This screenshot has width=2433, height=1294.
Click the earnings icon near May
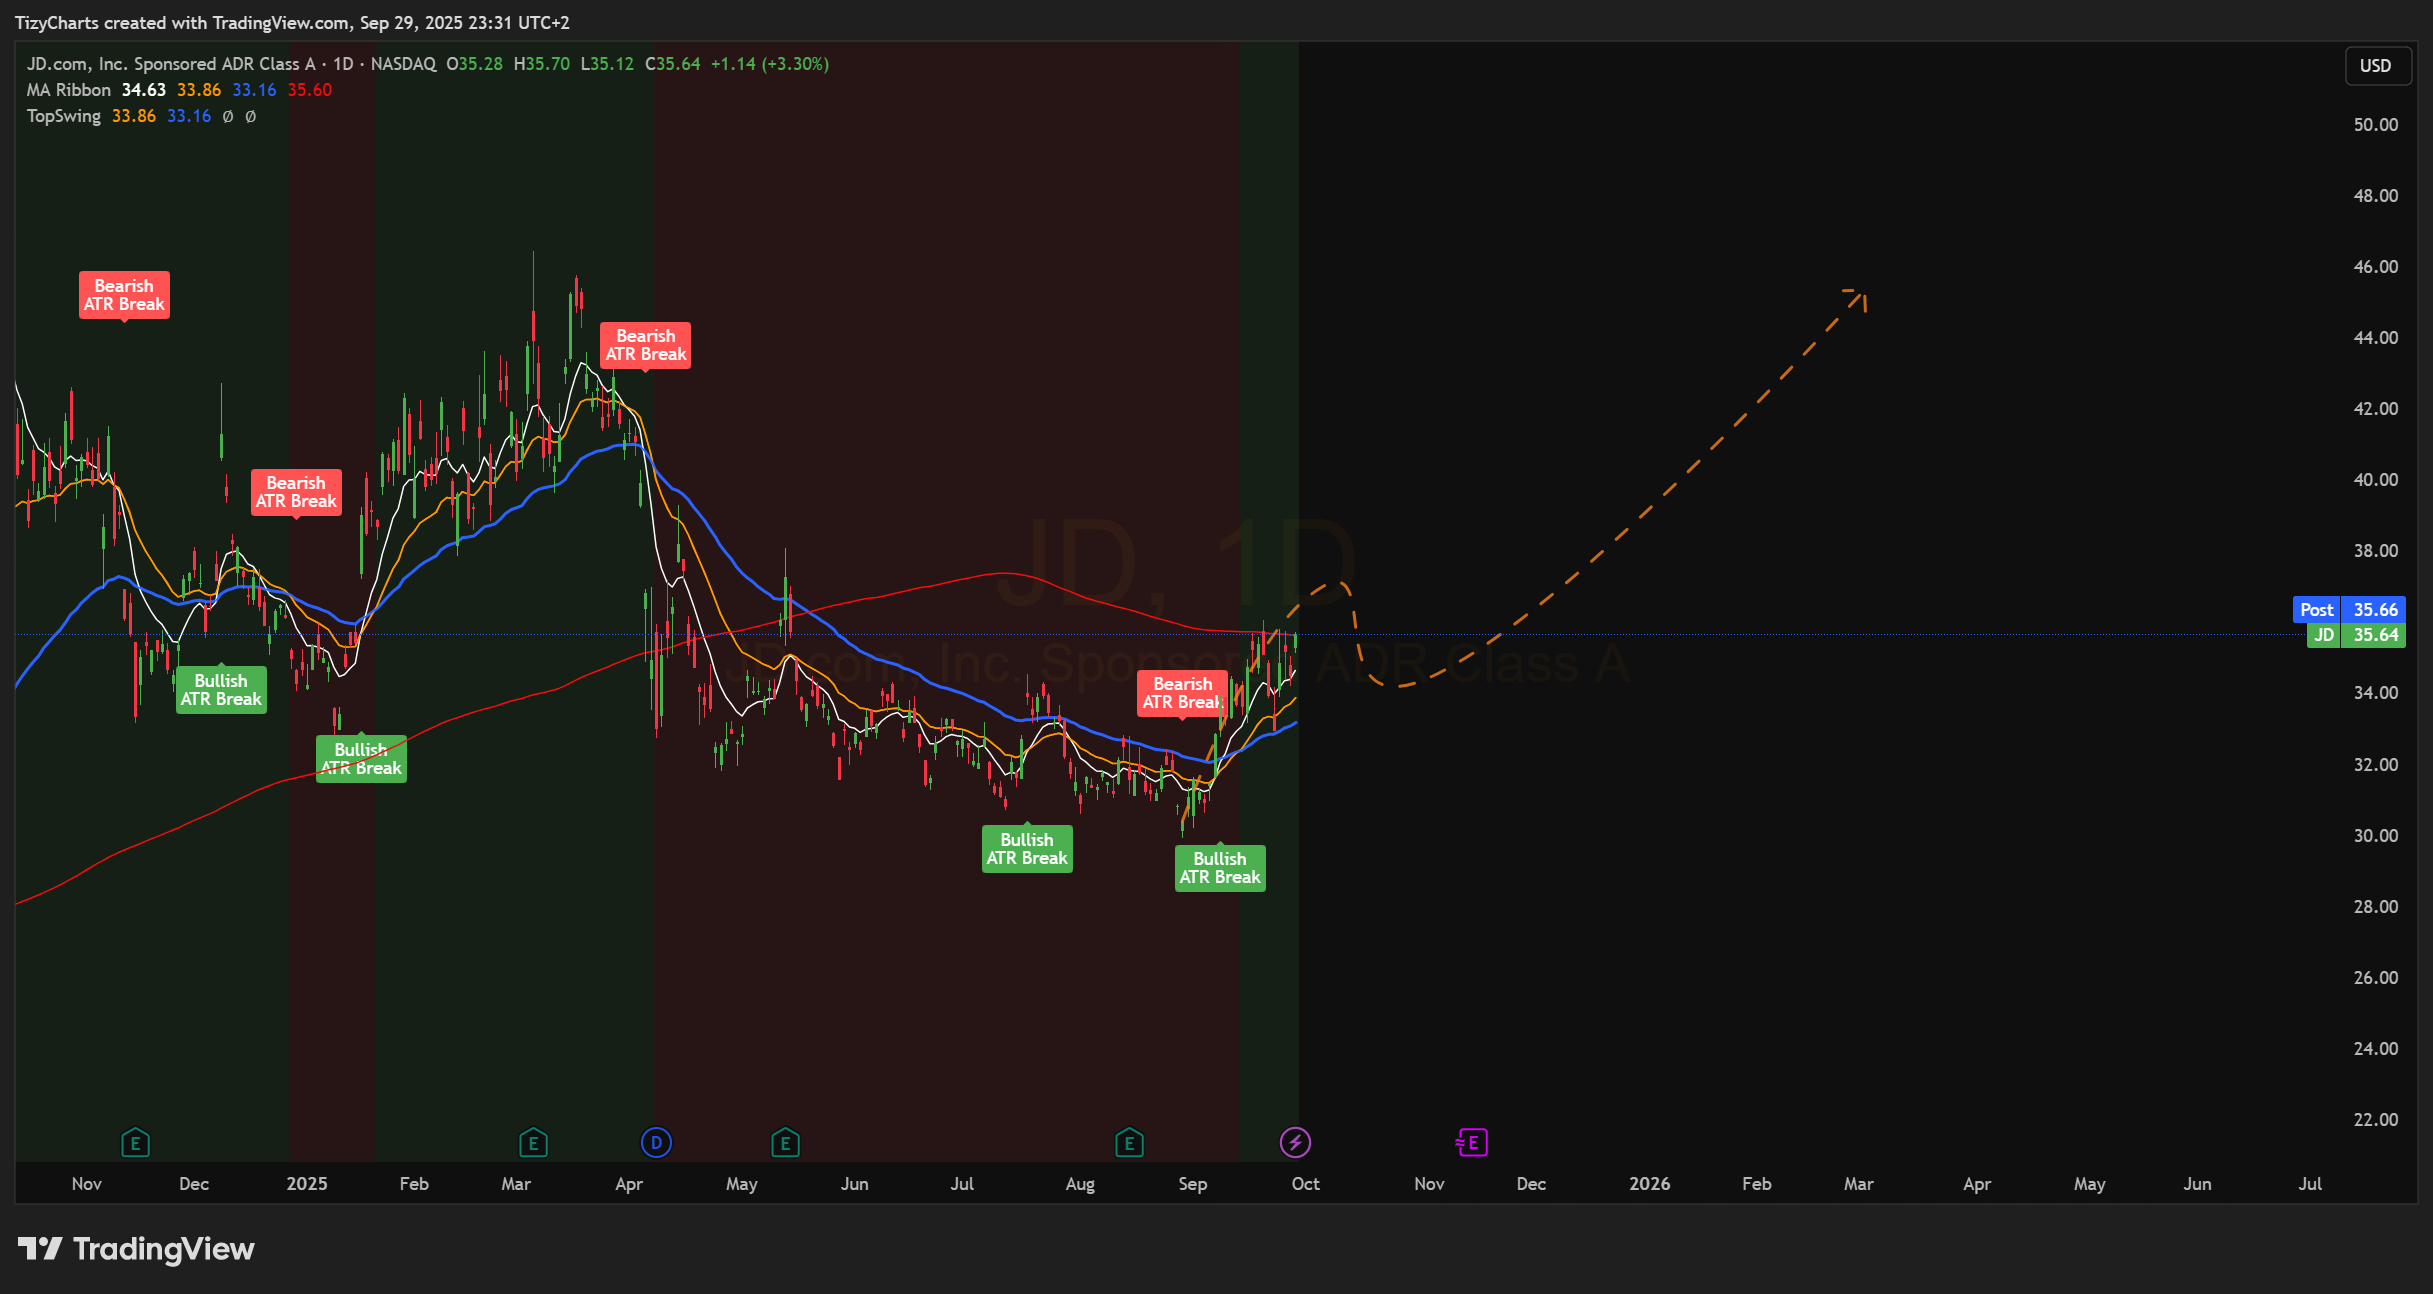(x=785, y=1142)
